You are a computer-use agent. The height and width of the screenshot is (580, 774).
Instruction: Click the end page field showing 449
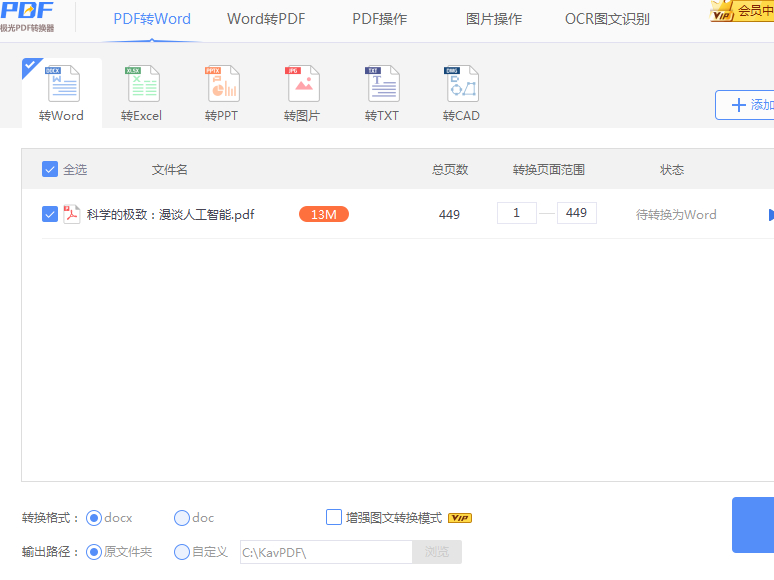pyautogui.click(x=577, y=213)
